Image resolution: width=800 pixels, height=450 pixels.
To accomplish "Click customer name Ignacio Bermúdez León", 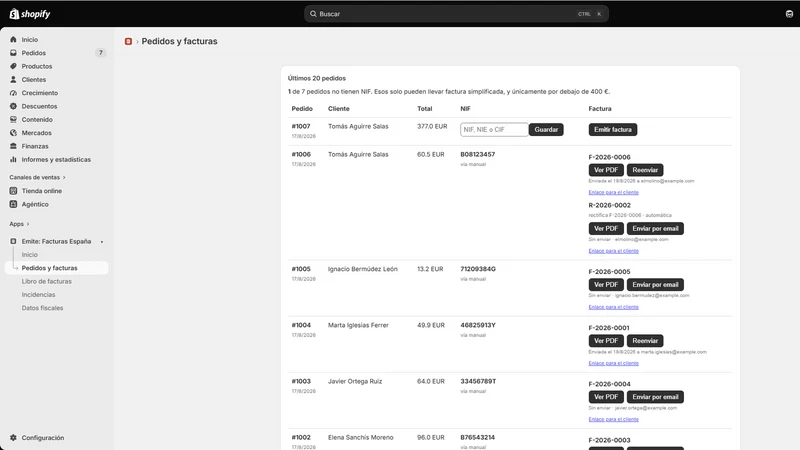I will 362,269.
